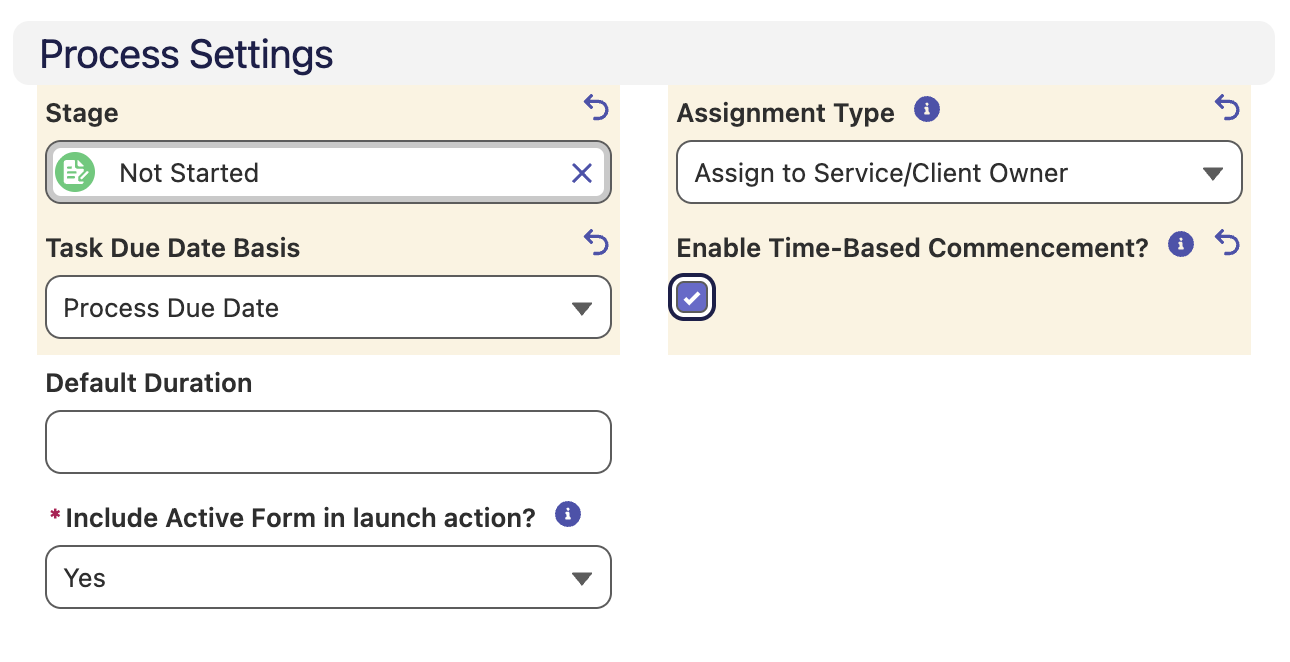The height and width of the screenshot is (662, 1290).
Task: Click the Enable Time-Based Commencement label
Action: click(x=913, y=248)
